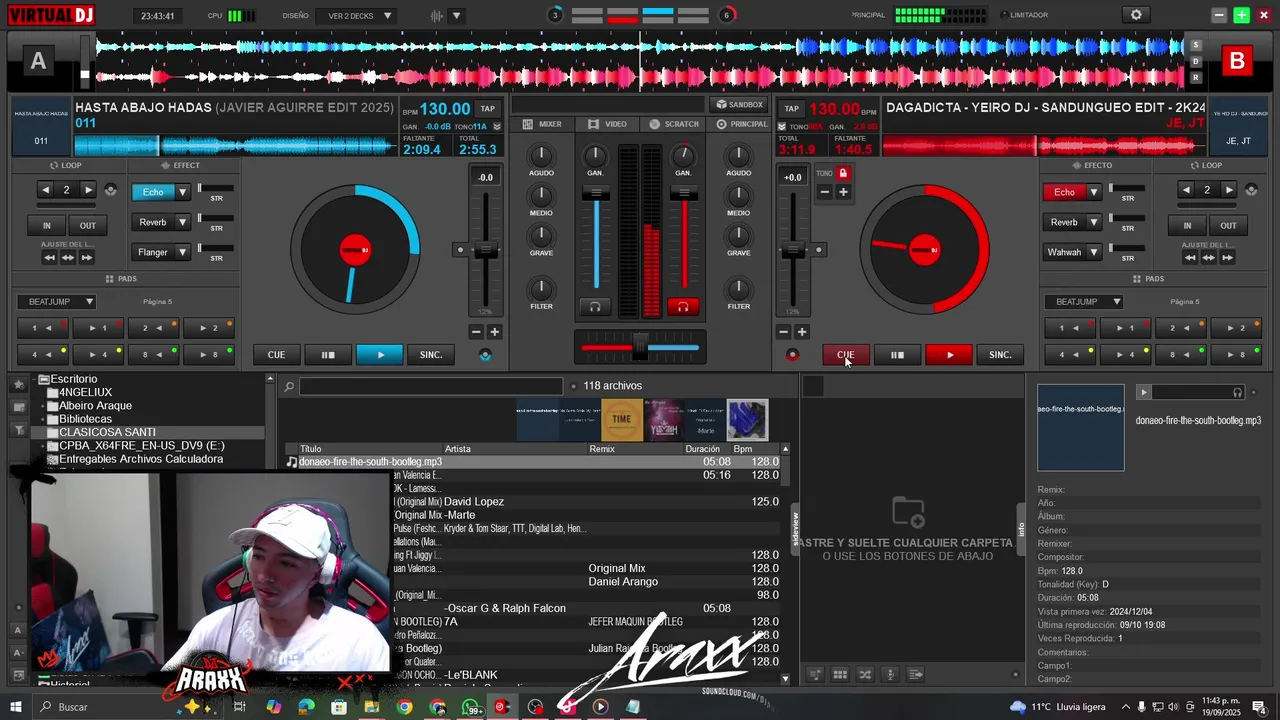Click the deck A play button
This screenshot has height=720, width=1280.
[380, 355]
